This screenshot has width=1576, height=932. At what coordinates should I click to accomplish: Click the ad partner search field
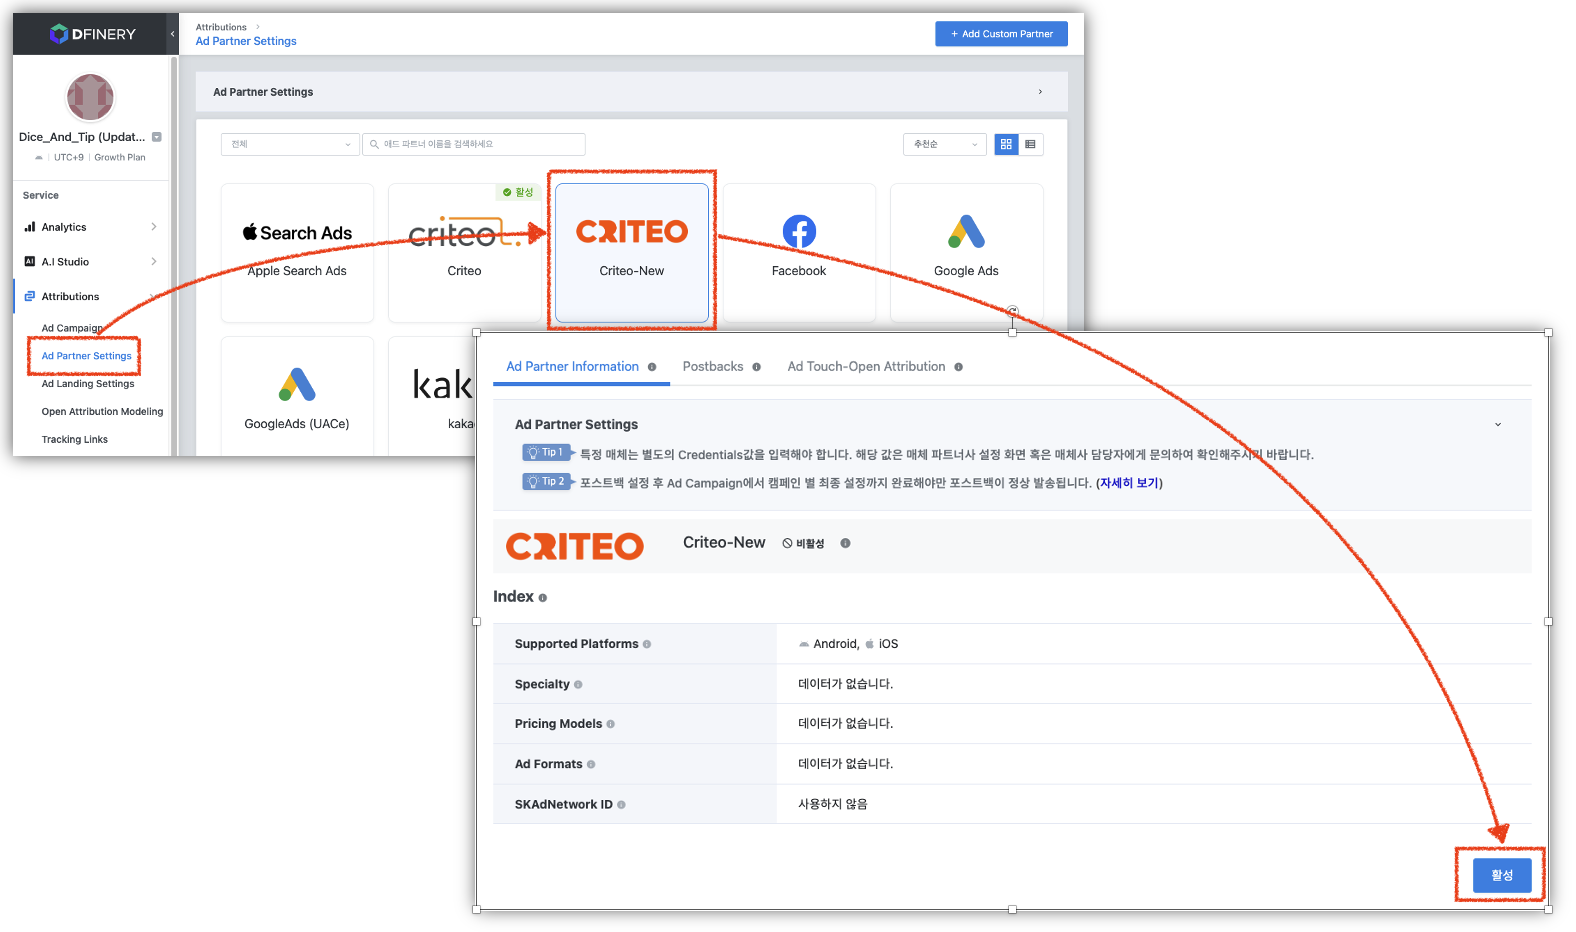click(x=474, y=144)
